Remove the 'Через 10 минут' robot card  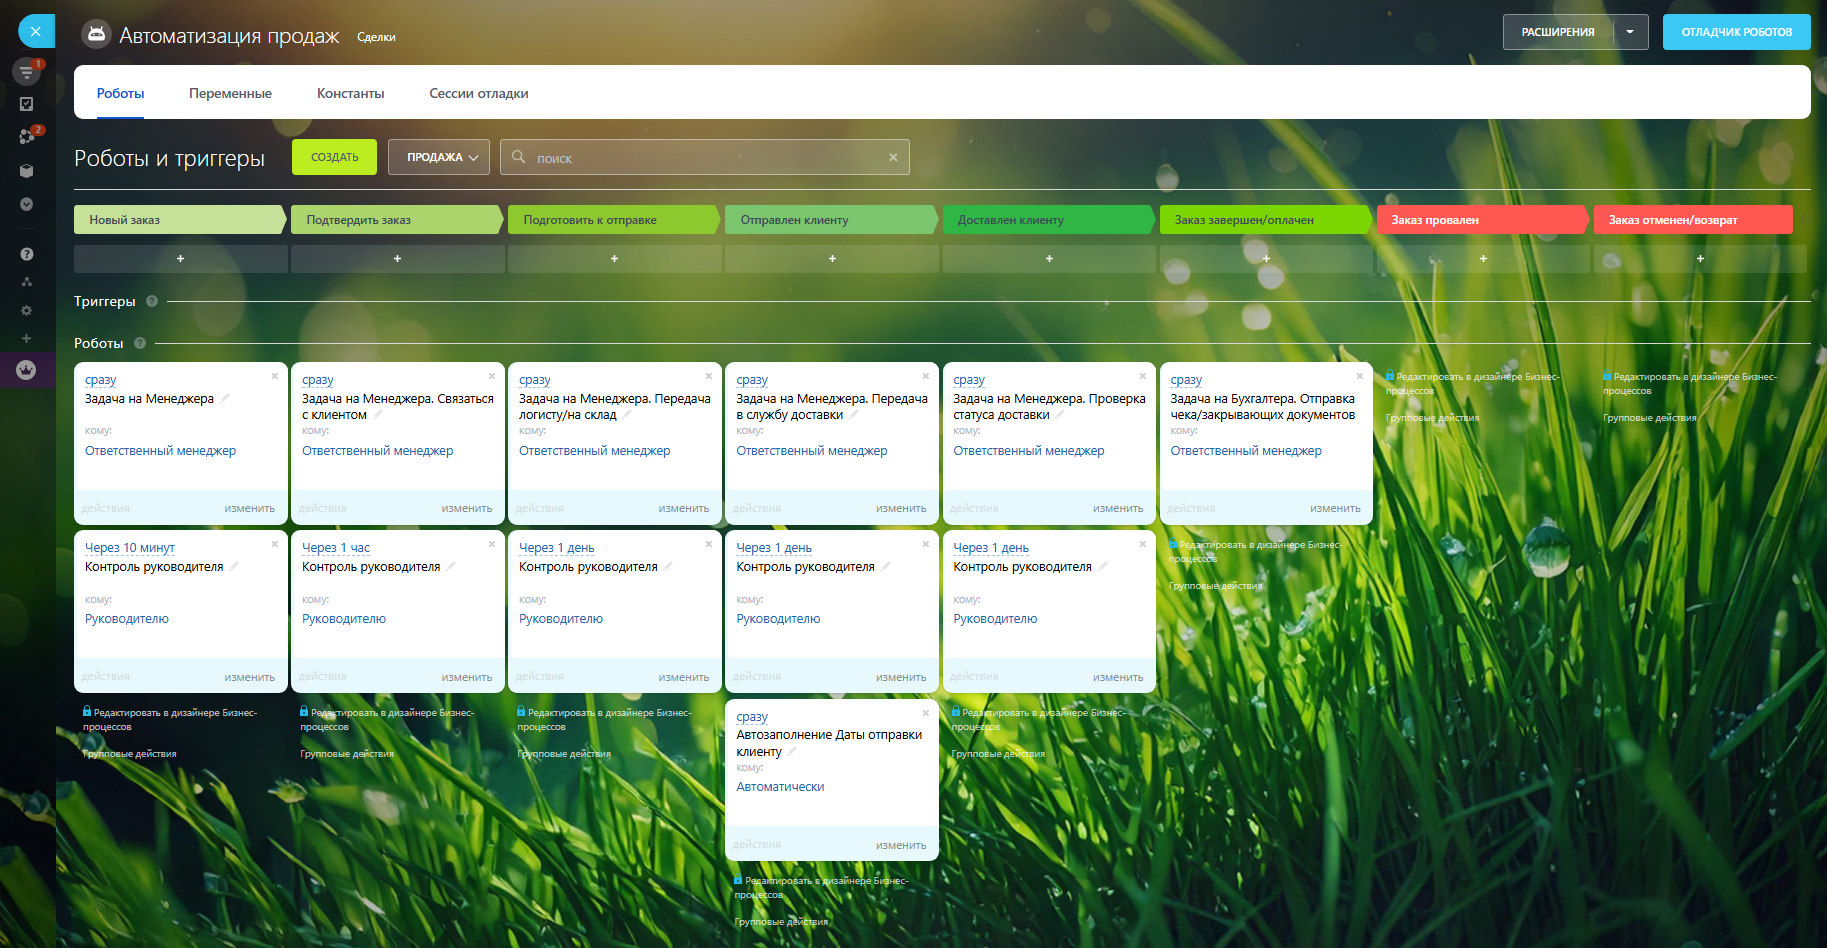click(x=275, y=544)
